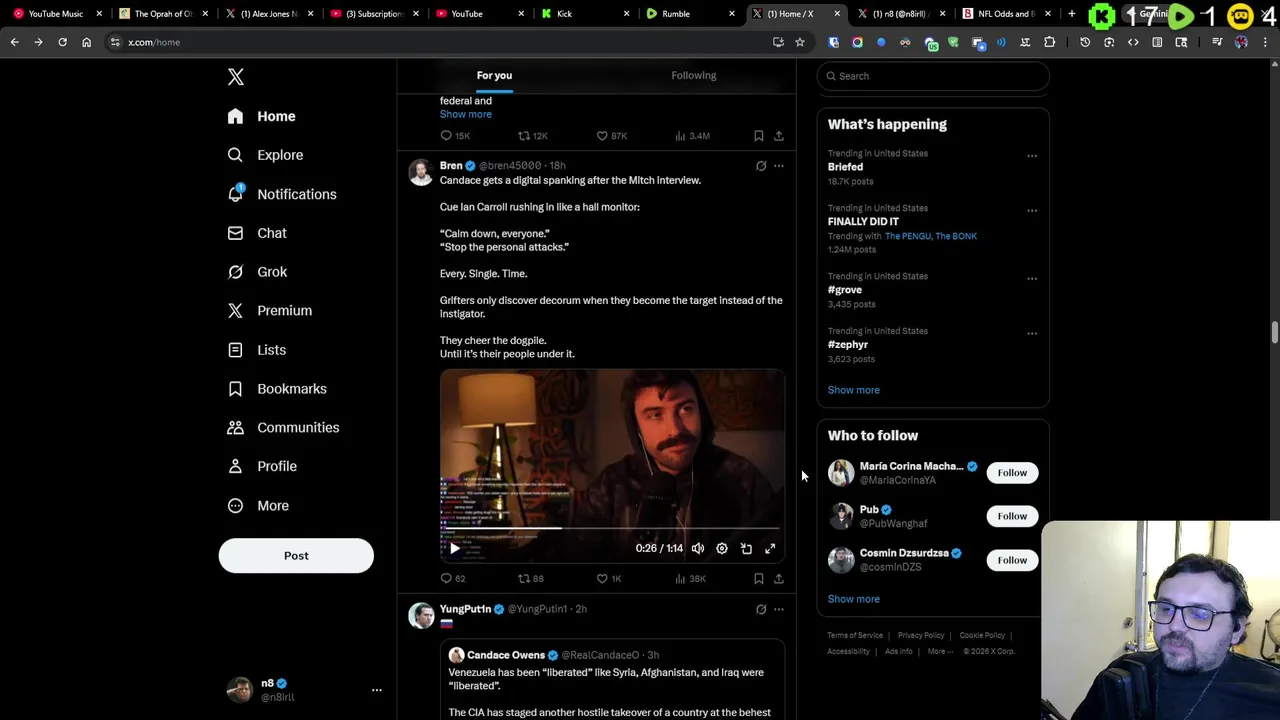The height and width of the screenshot is (720, 1280).
Task: Follow Pub
Action: click(1012, 516)
